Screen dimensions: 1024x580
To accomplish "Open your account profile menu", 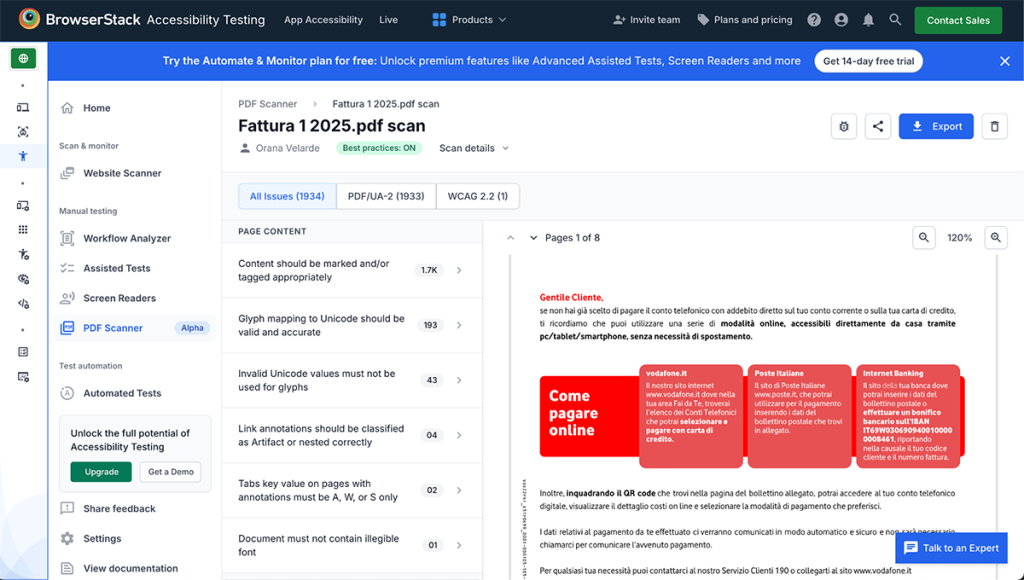I will [x=841, y=19].
